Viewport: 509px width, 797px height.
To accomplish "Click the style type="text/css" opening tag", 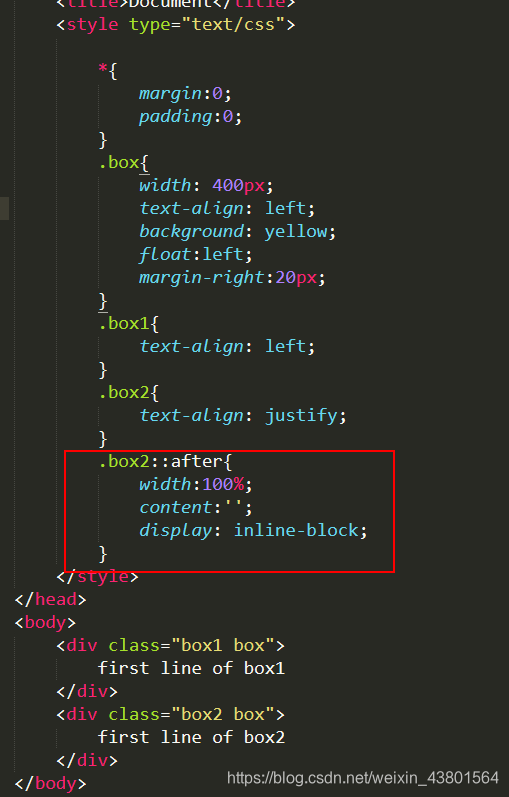I will 175,24.
